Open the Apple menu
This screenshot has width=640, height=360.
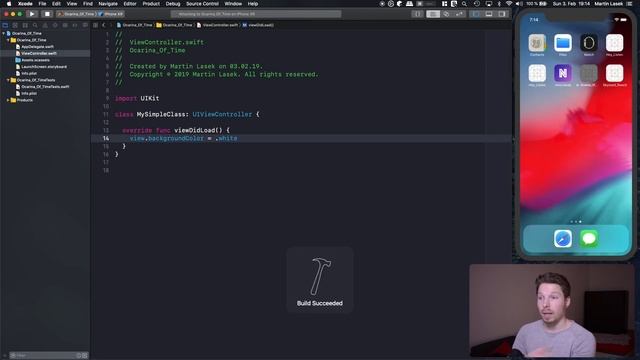click(8, 4)
